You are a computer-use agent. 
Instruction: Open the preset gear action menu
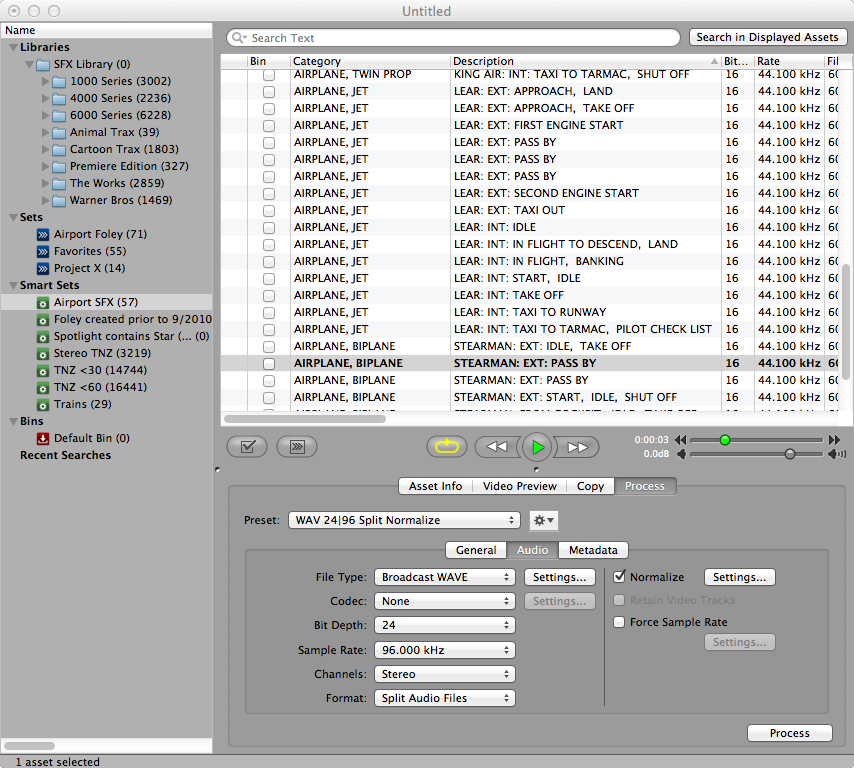tap(544, 520)
